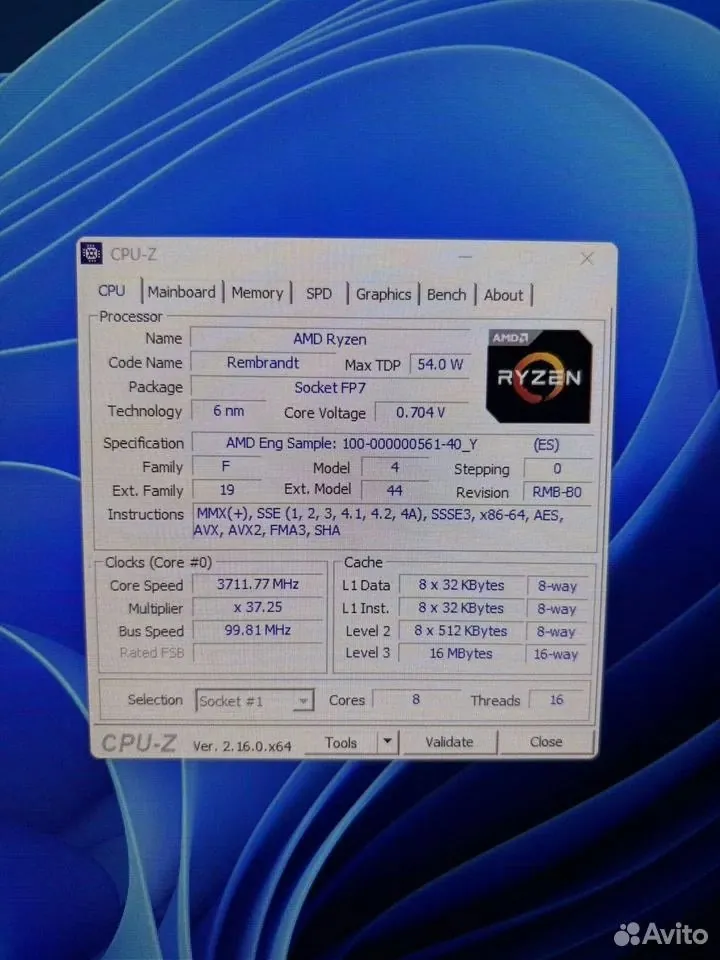This screenshot has height=960, width=720.
Task: Click the Core Speed value 3711.77 MHz
Action: pos(257,584)
